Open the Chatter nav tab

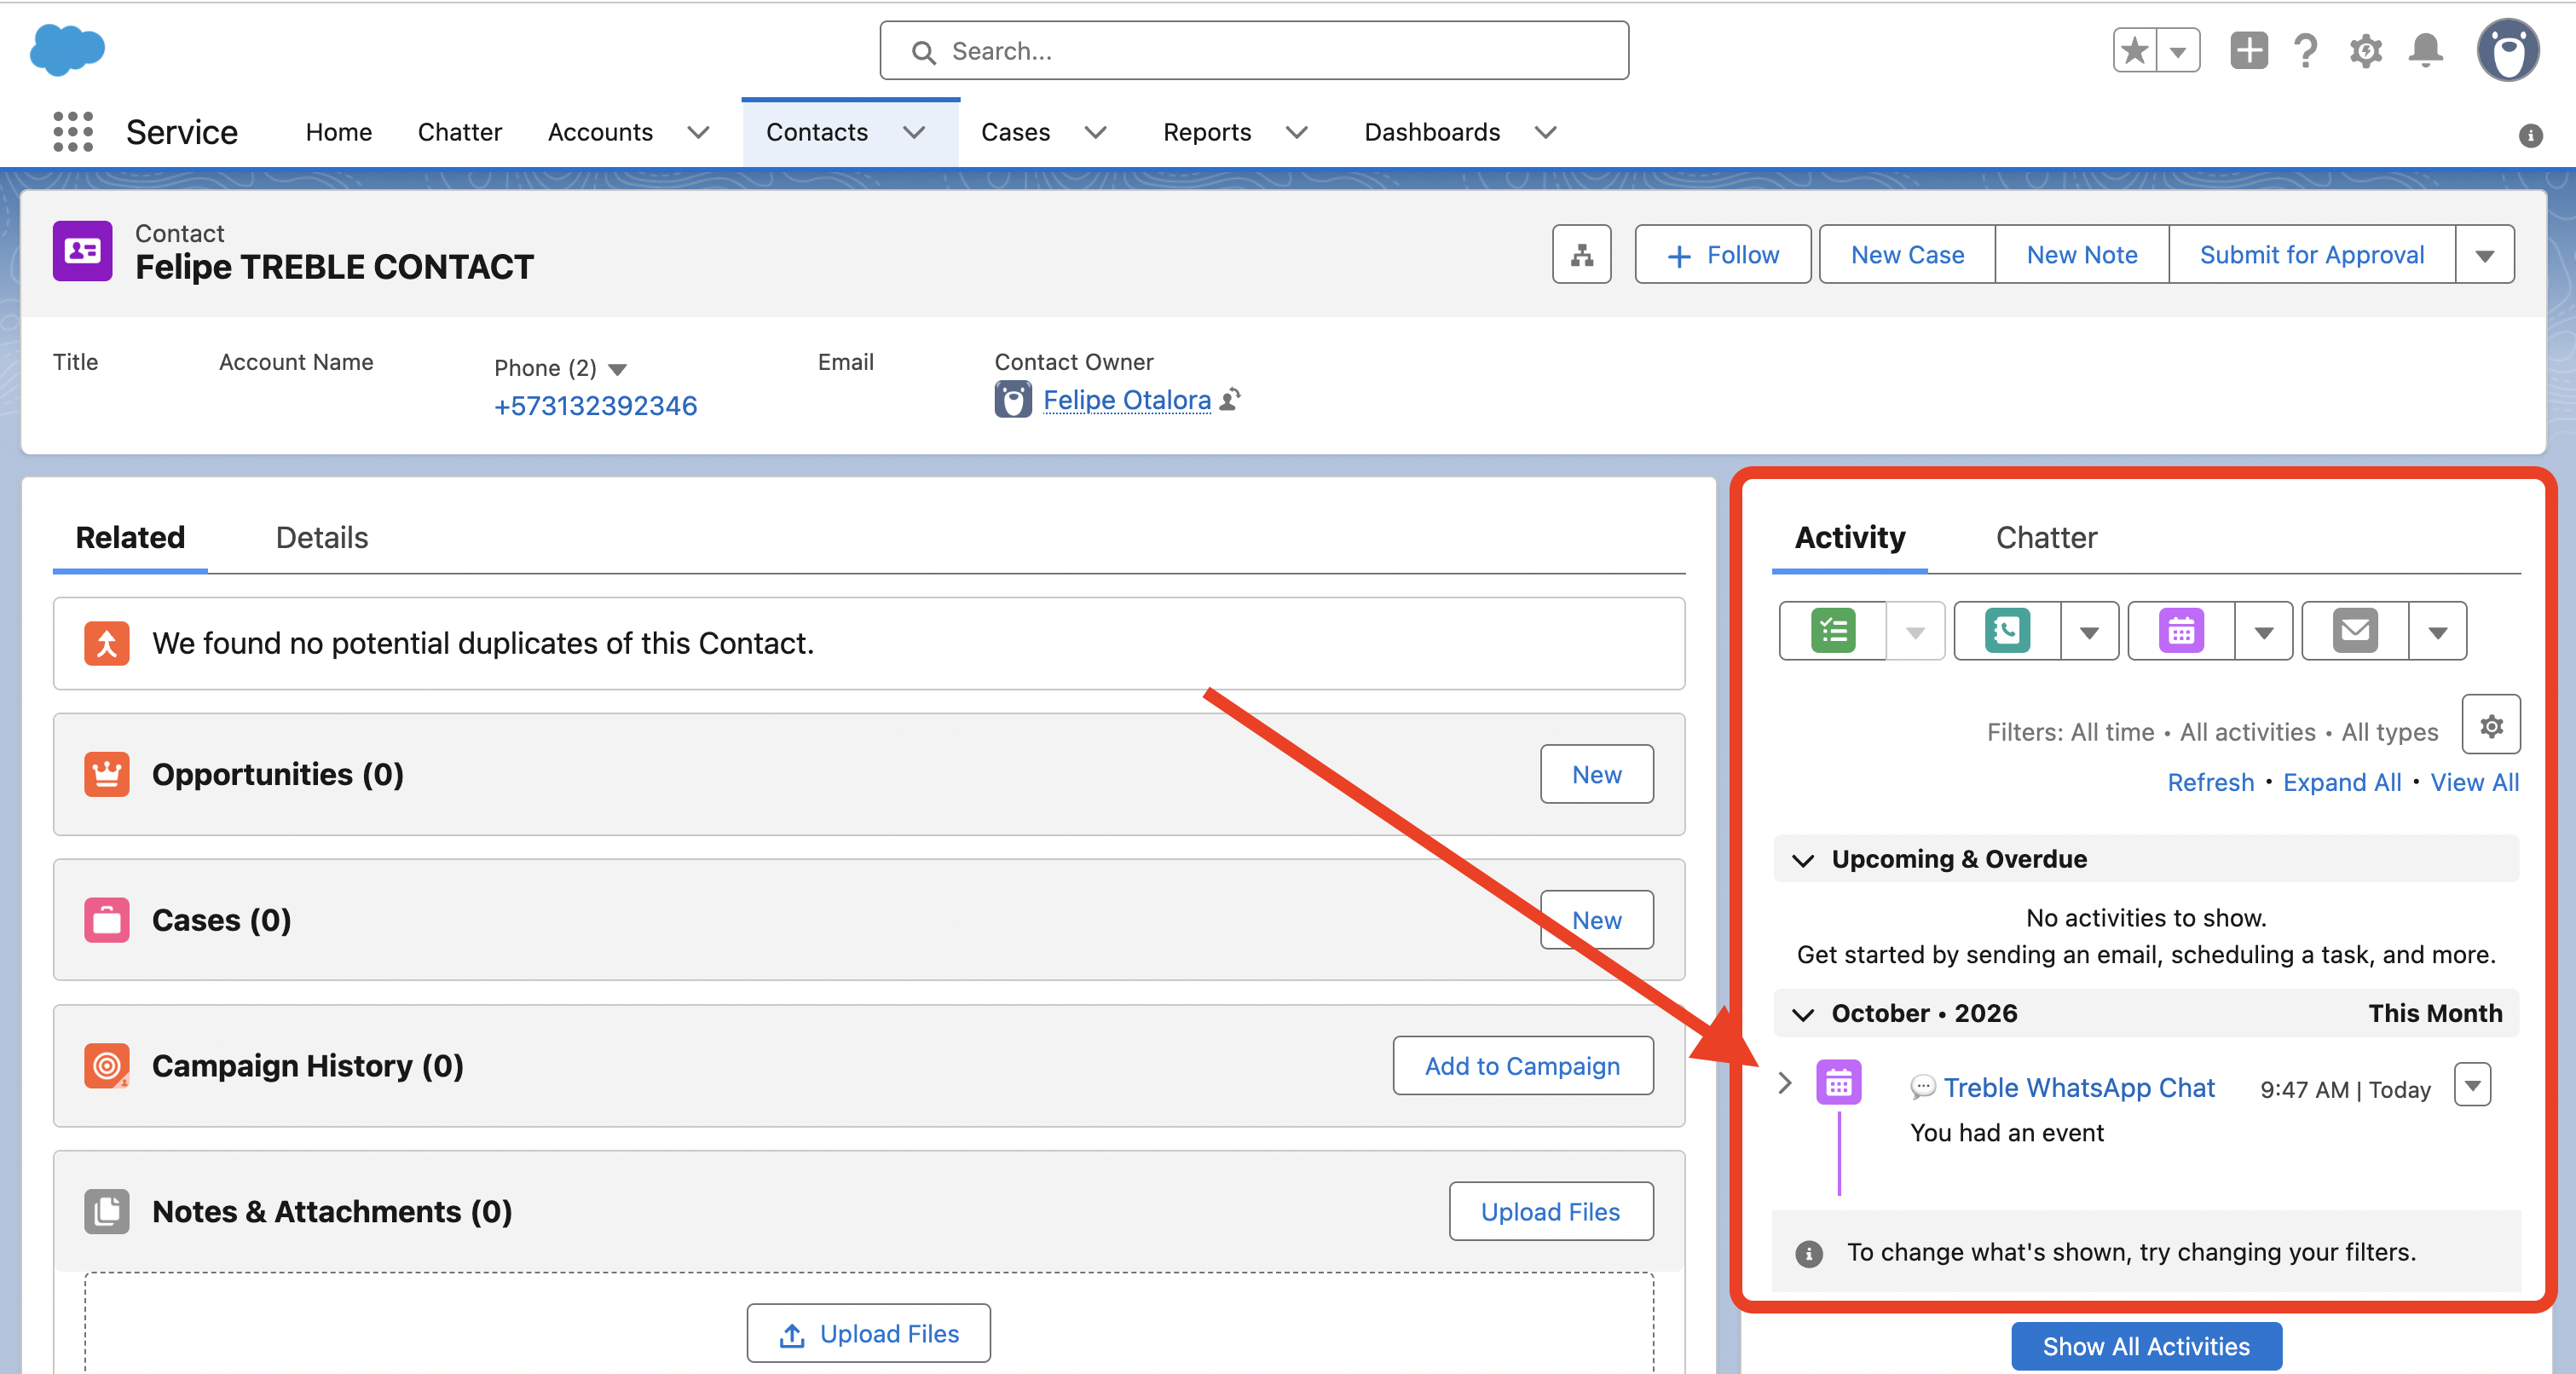click(460, 132)
